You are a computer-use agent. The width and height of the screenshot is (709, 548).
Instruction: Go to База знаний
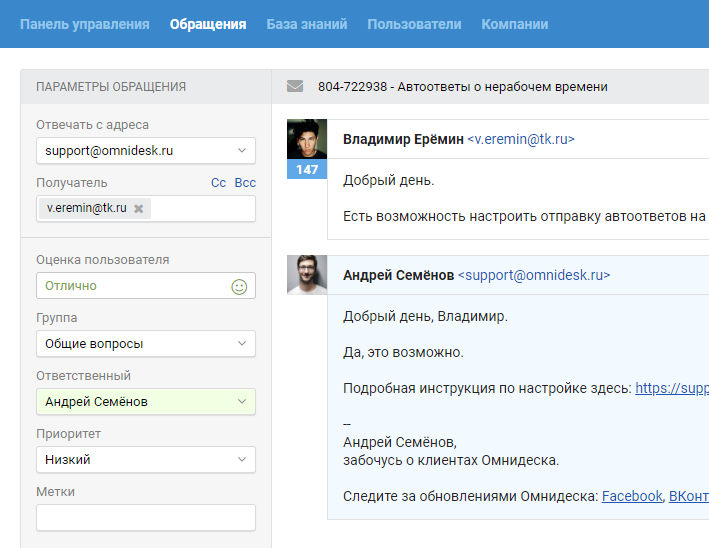(x=306, y=24)
